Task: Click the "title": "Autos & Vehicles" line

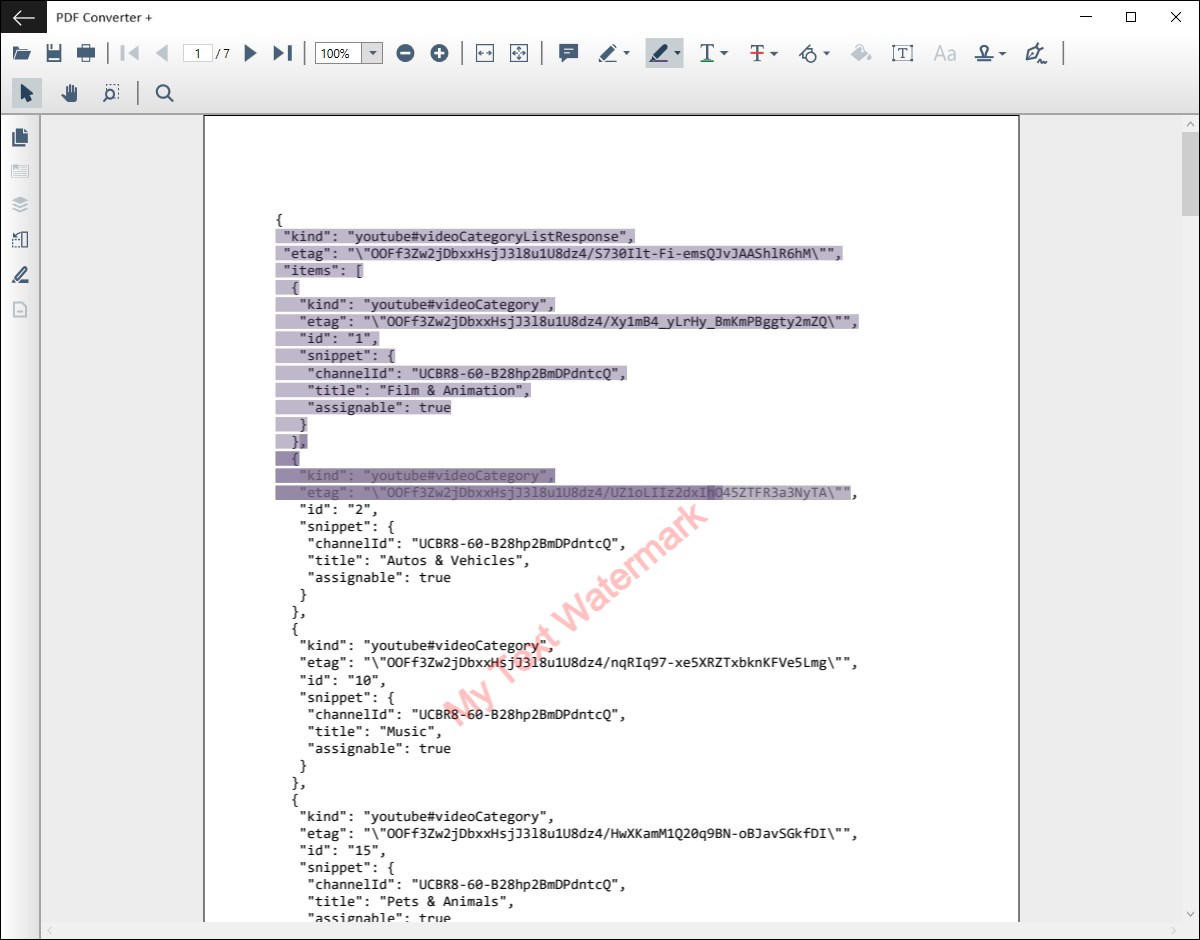Action: pyautogui.click(x=418, y=560)
